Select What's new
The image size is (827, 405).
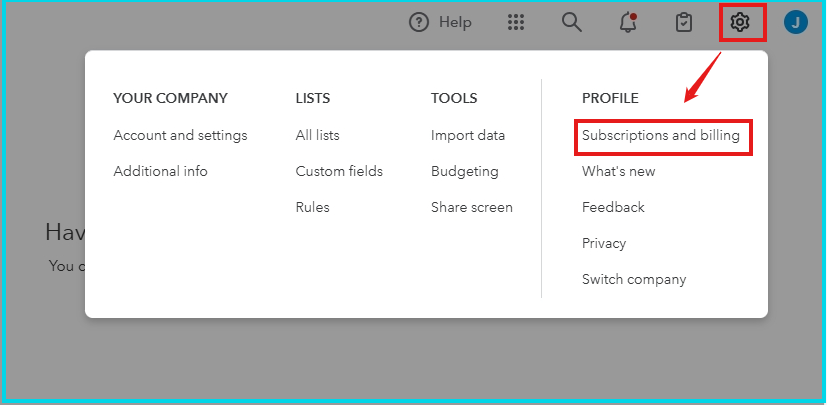619,171
